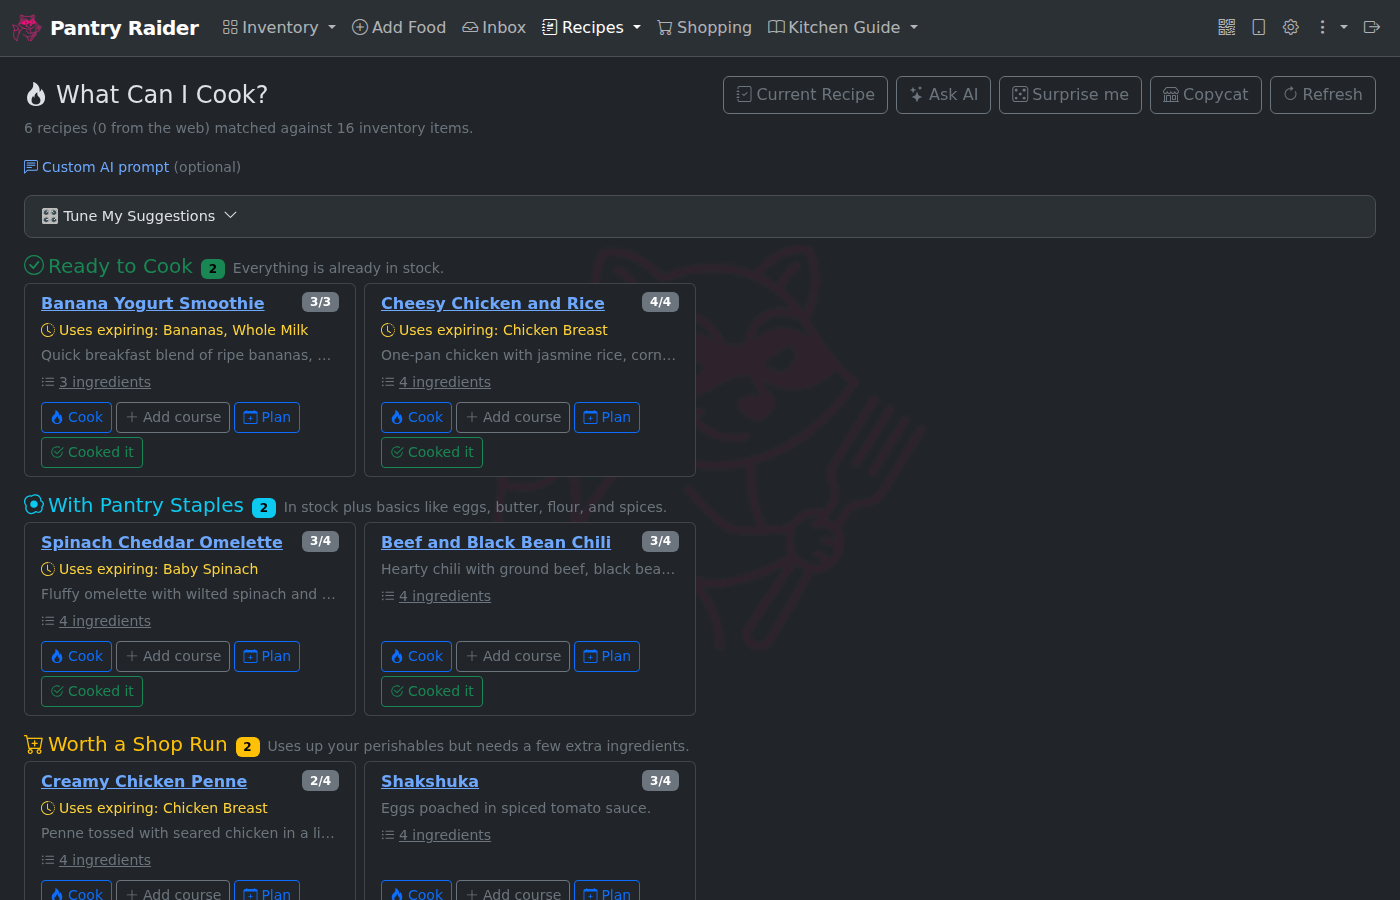Click the Ask AI button
This screenshot has height=900, width=1400.
coord(943,95)
